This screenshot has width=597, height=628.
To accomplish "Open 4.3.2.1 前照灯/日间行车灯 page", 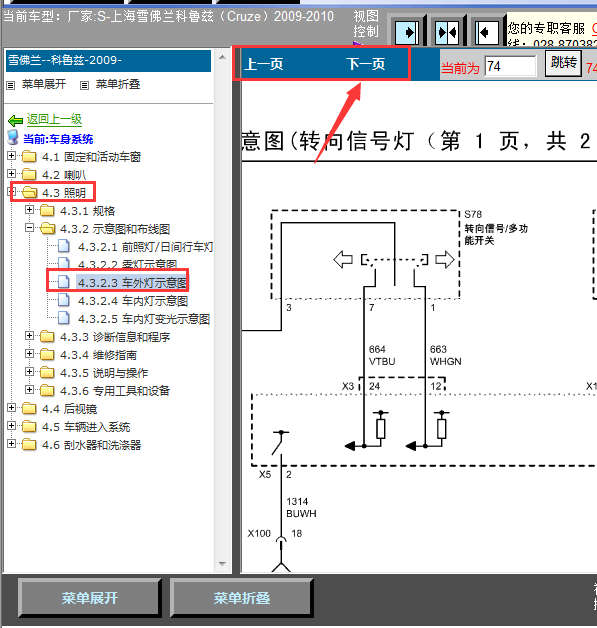I will 145,247.
